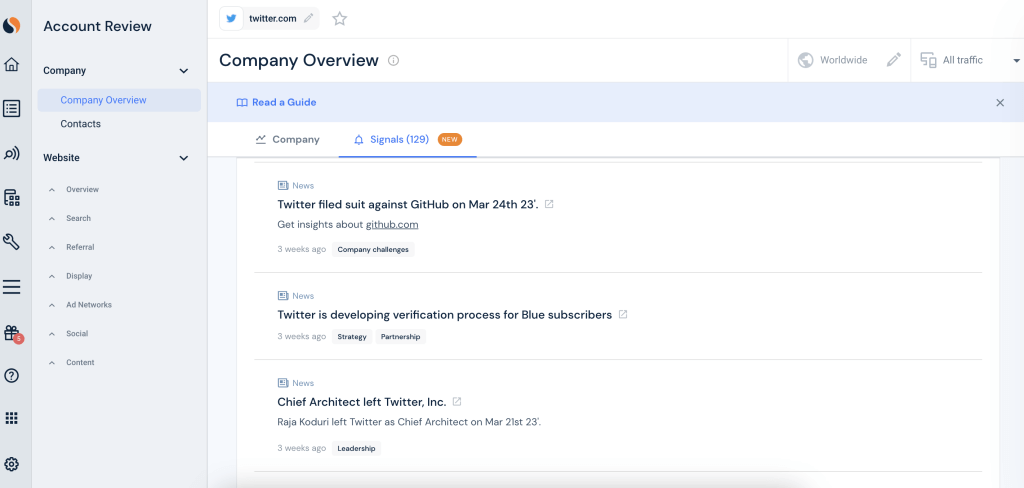Click the Company Overview page heading

coord(298,61)
